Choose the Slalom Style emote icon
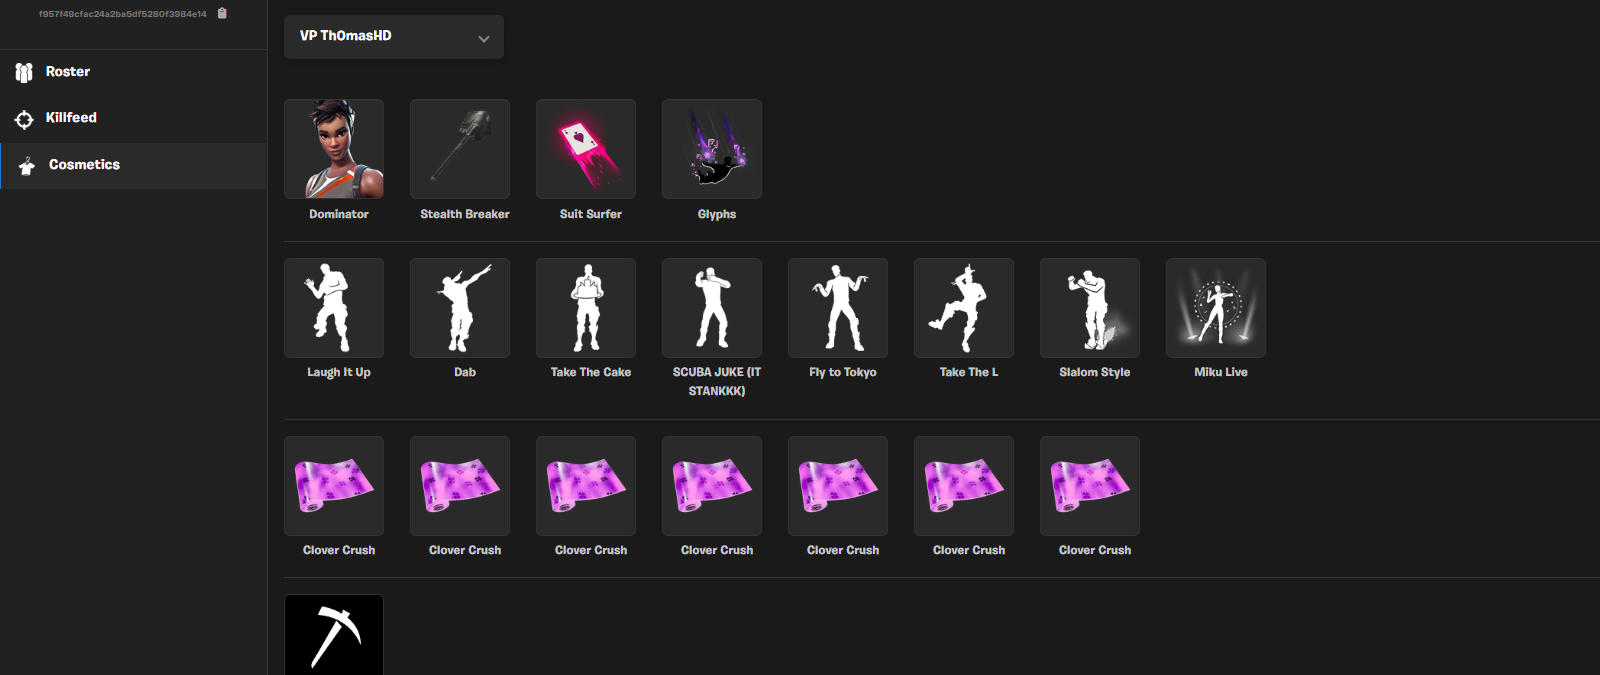The width and height of the screenshot is (1600, 675). point(1090,308)
